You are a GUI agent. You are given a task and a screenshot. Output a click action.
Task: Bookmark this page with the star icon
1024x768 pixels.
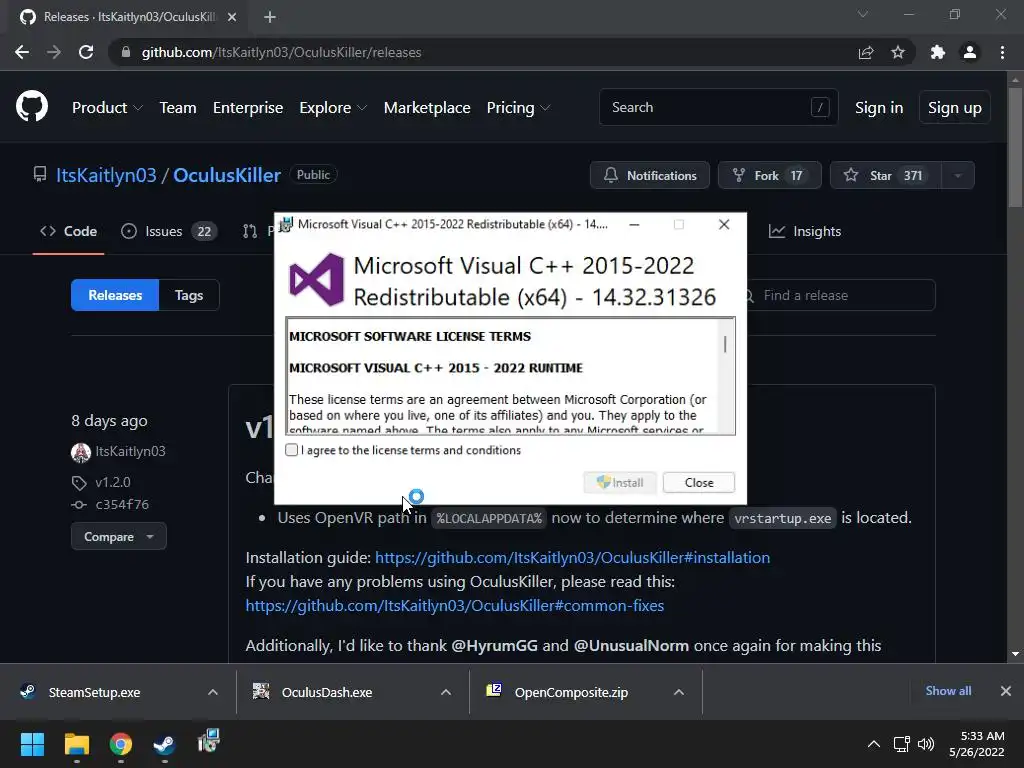[898, 52]
